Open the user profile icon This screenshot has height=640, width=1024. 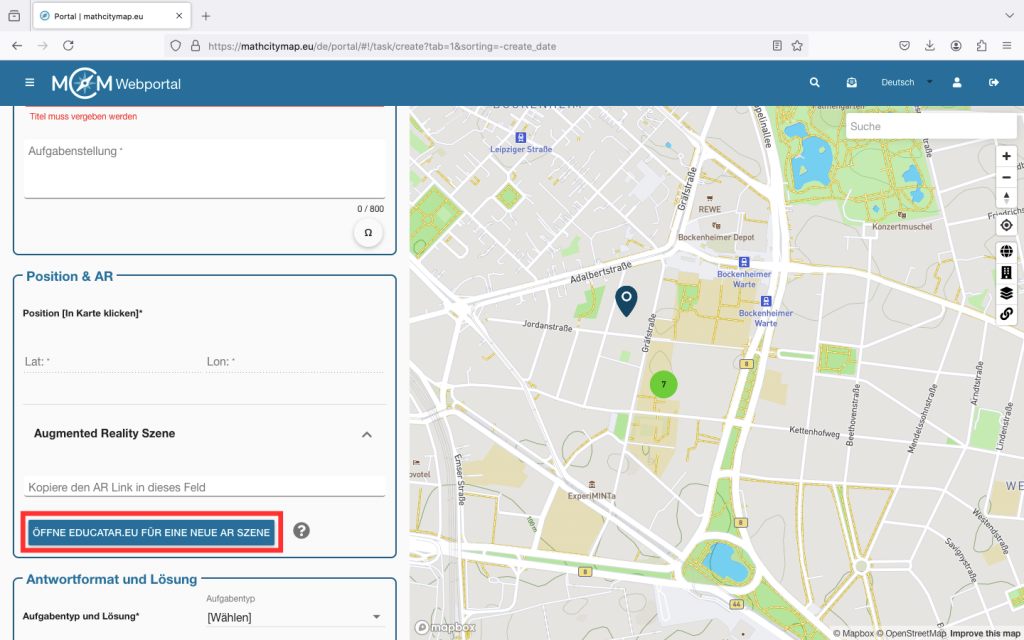pyautogui.click(x=957, y=83)
